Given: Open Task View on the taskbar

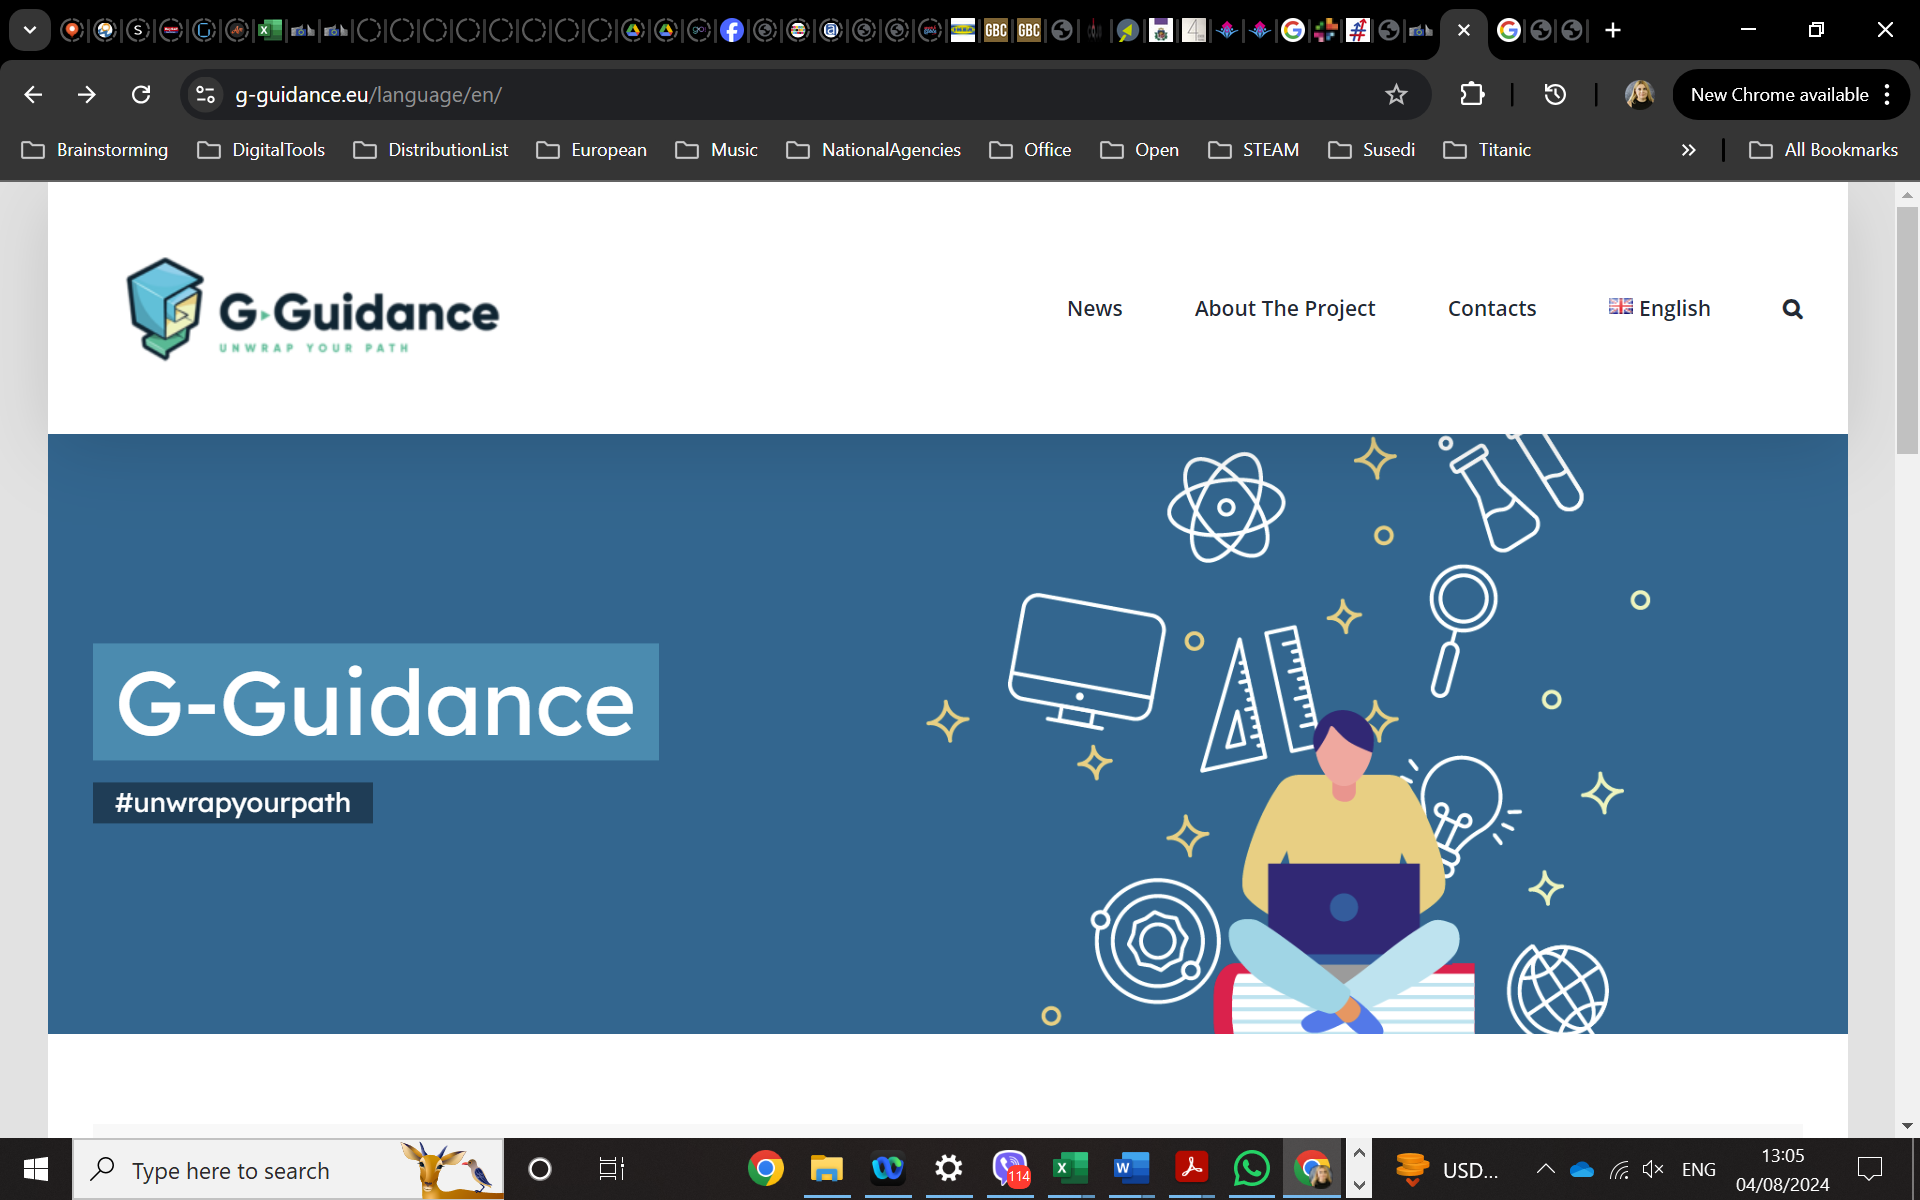Looking at the screenshot, I should pyautogui.click(x=611, y=1169).
